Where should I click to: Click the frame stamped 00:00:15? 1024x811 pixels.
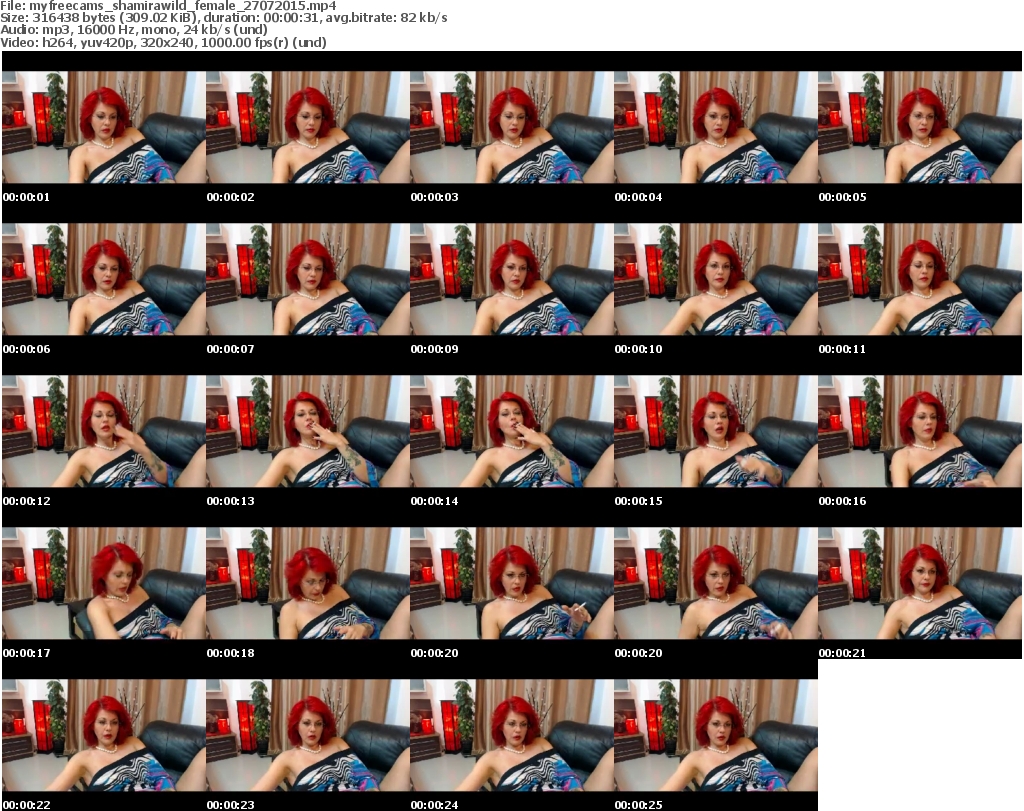click(716, 432)
